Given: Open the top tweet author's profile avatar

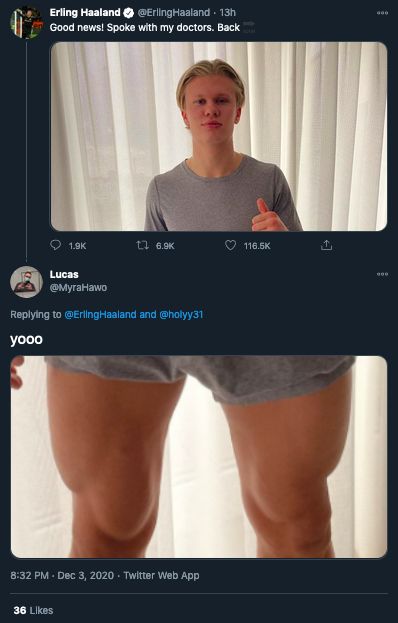Looking at the screenshot, I should (x=27, y=22).
